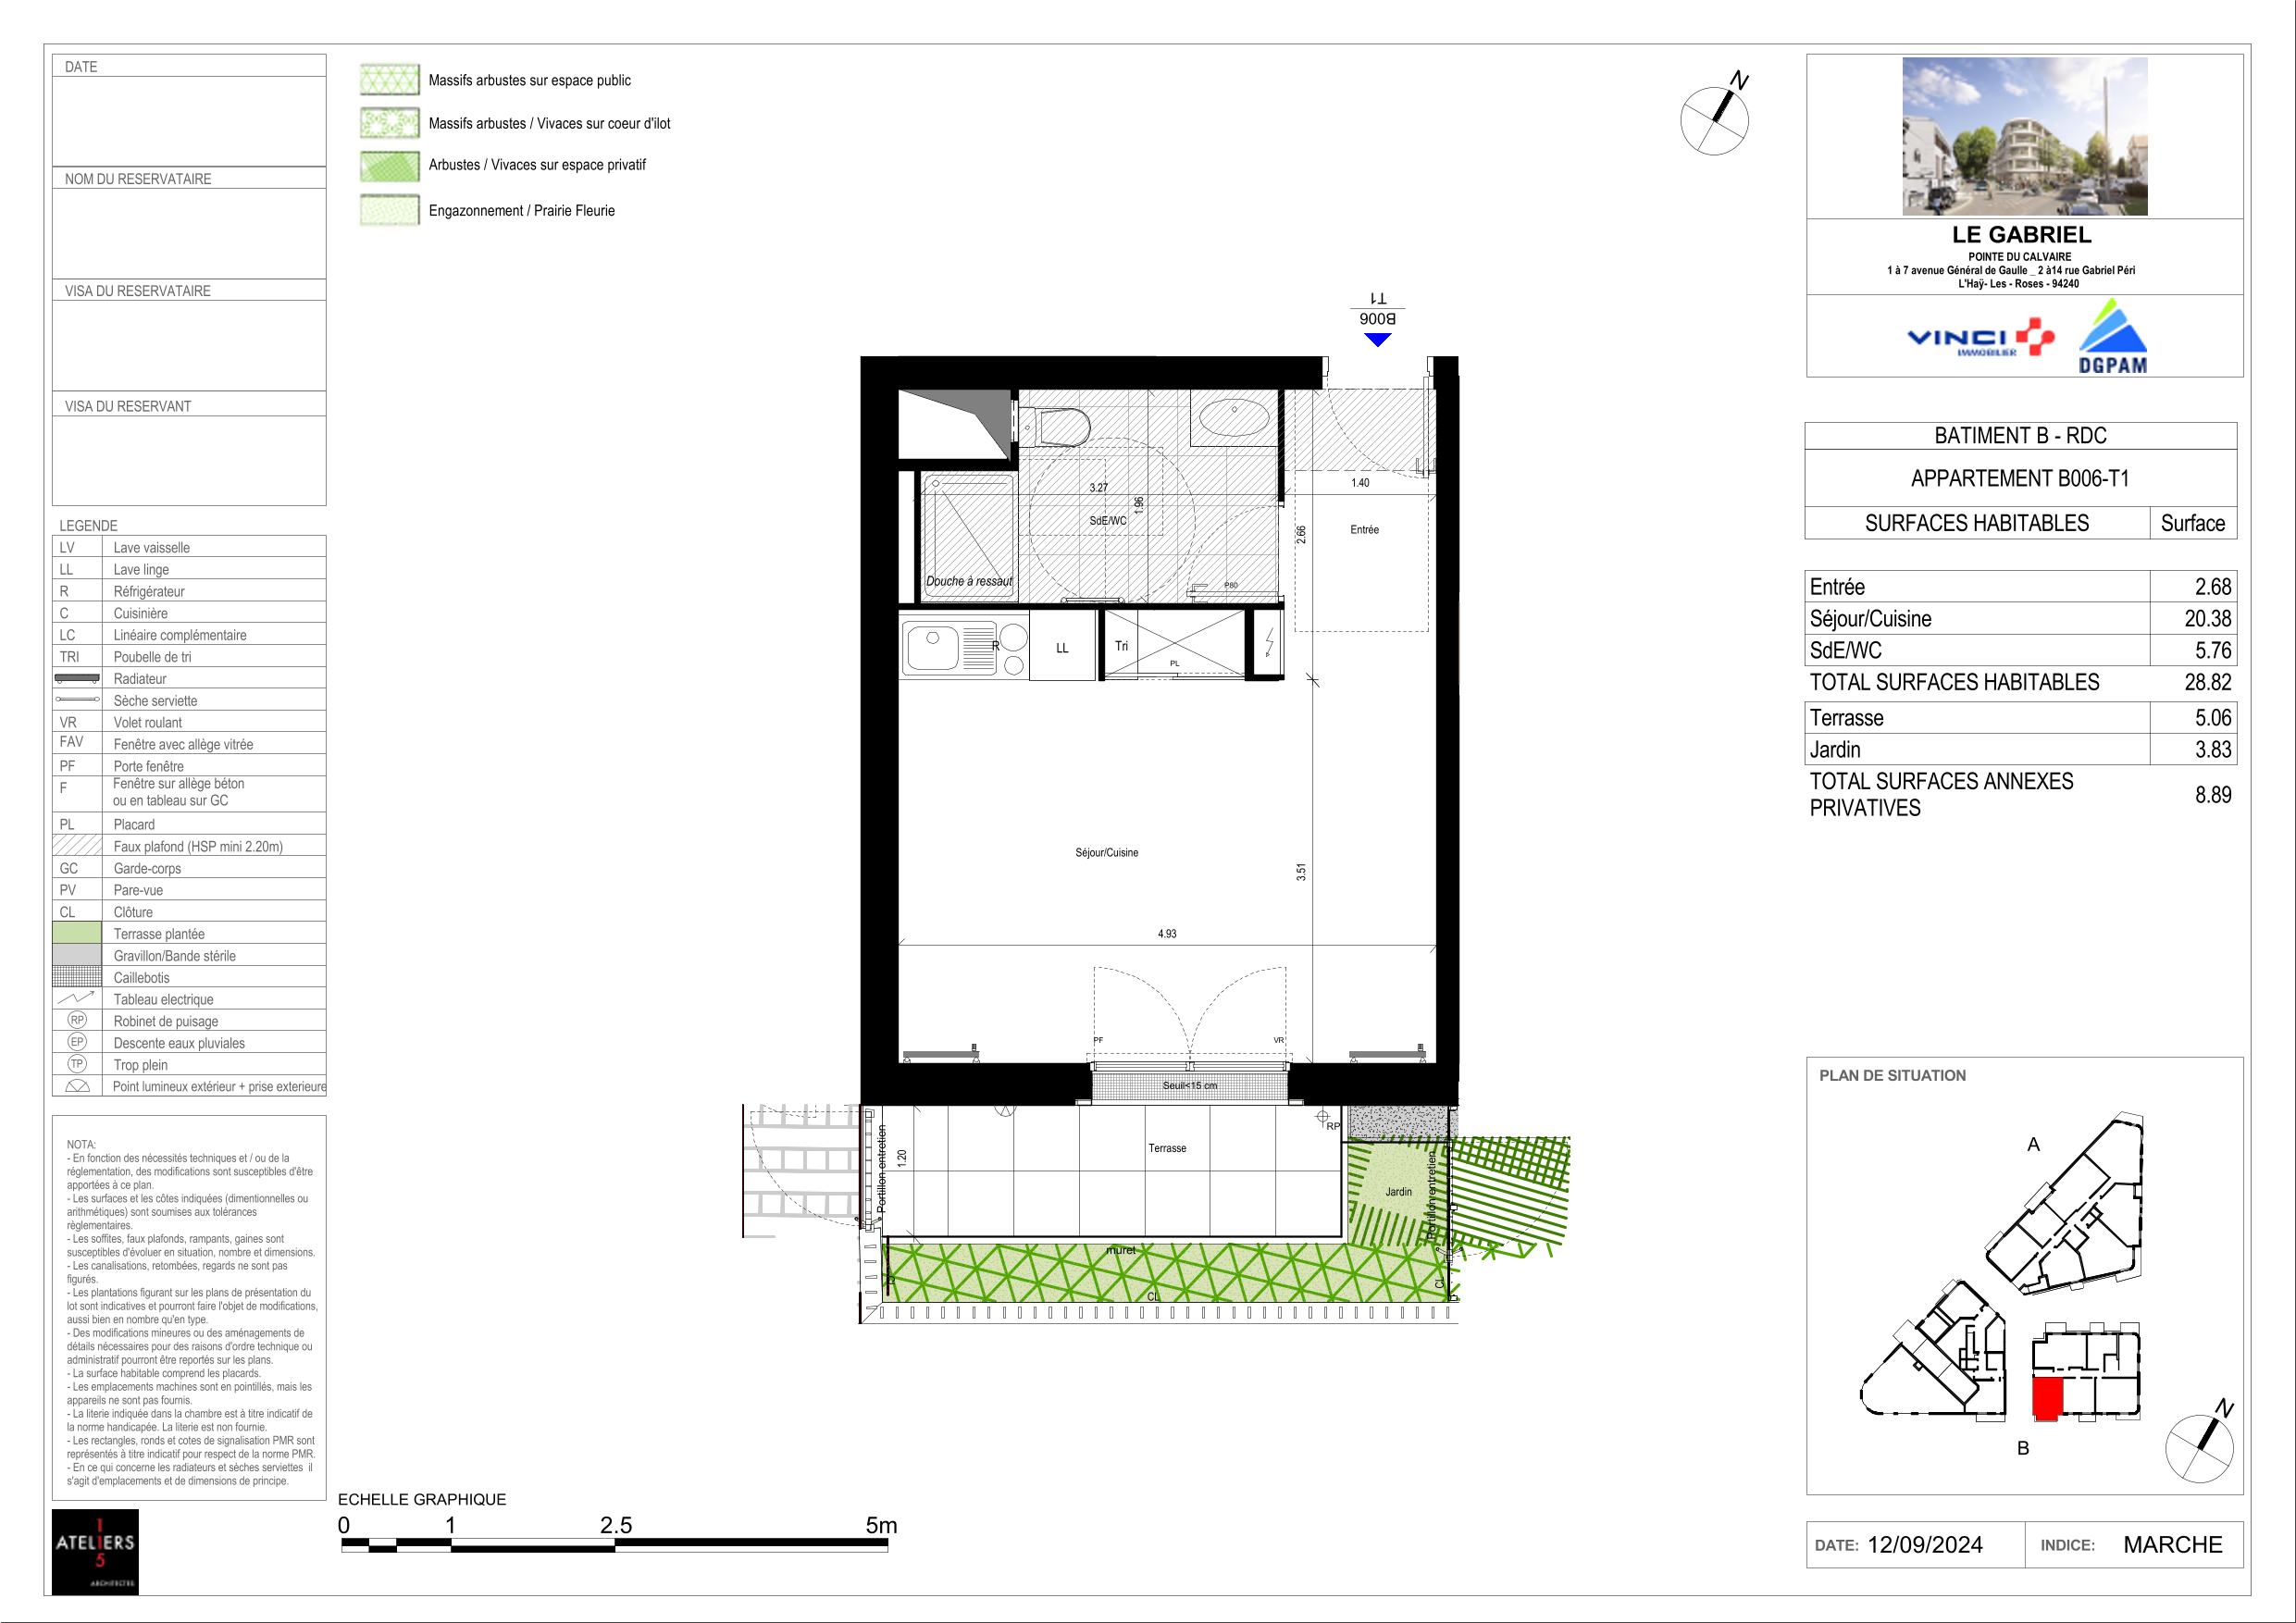
Task: Click the RP tap symbol on the Terrasse
Action: [x=1322, y=1116]
